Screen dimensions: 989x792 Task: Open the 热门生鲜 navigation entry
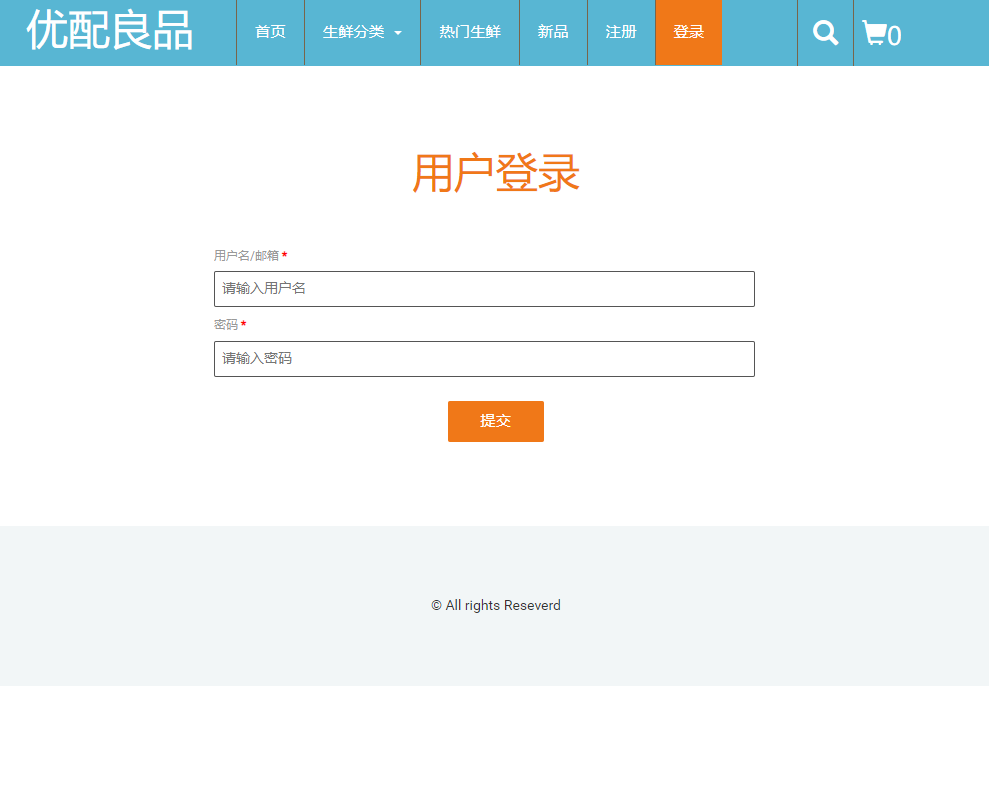[x=469, y=32]
